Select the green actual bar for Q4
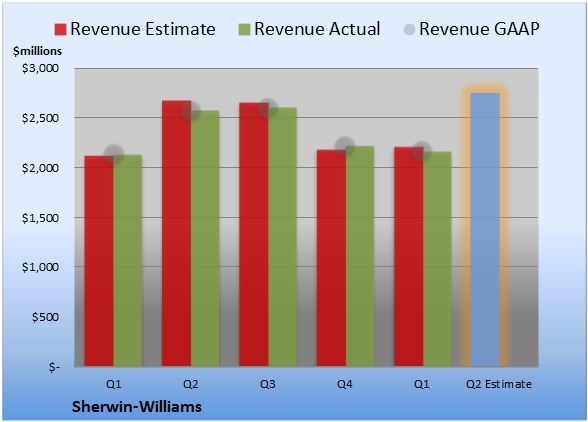The height and width of the screenshot is (422, 588). click(360, 256)
